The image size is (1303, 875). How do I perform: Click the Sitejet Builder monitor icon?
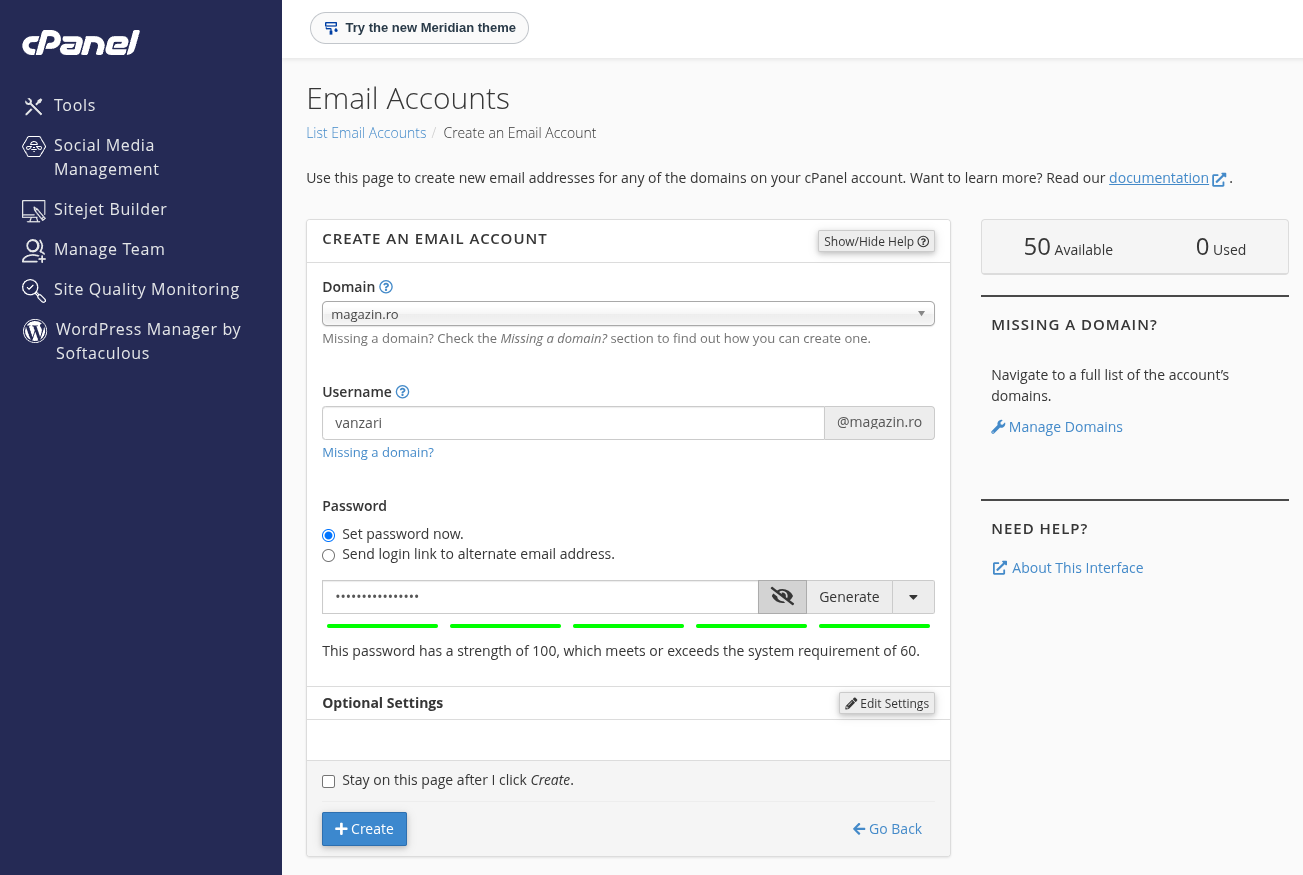click(34, 210)
